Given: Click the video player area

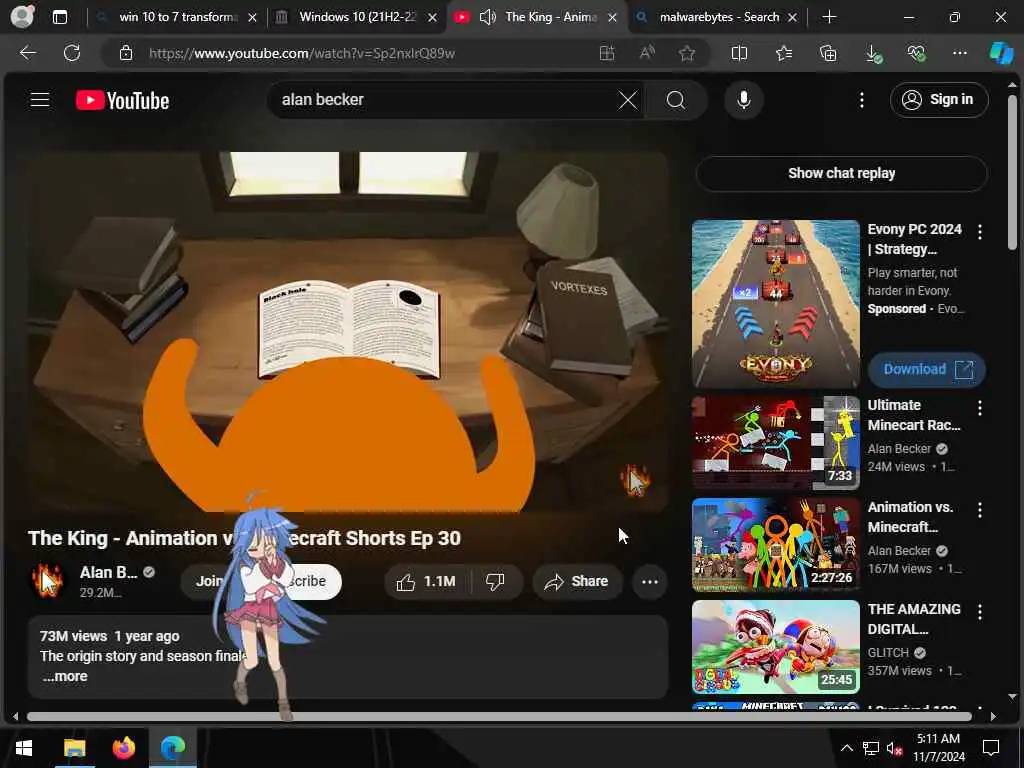Looking at the screenshot, I should tap(349, 332).
